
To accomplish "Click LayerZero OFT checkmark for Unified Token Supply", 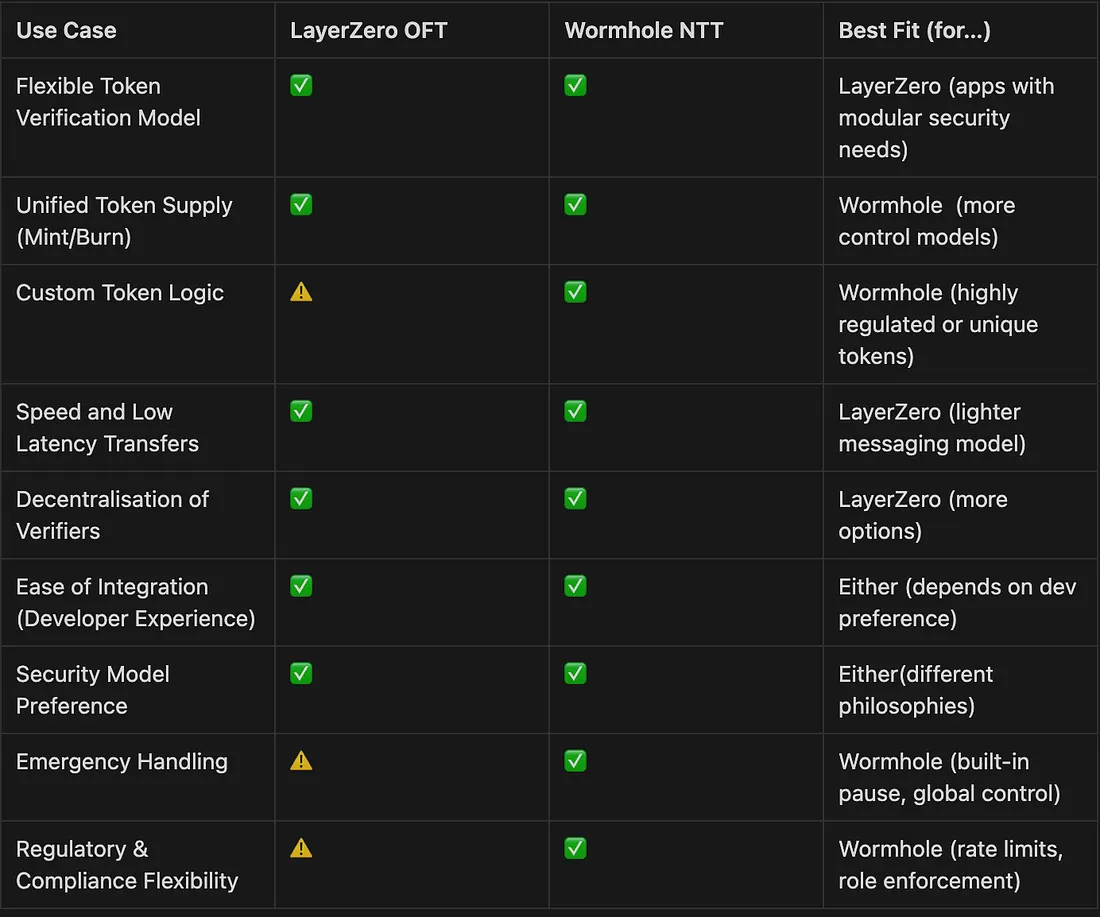I will (301, 205).
